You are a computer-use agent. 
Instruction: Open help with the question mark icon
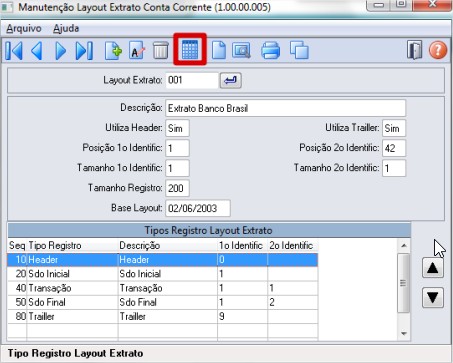pos(438,50)
